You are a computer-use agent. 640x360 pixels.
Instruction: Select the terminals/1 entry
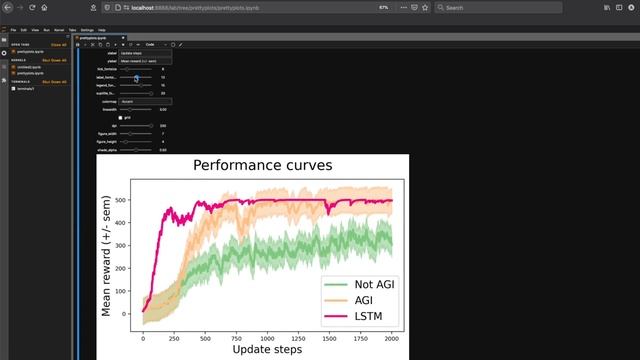tap(25, 89)
